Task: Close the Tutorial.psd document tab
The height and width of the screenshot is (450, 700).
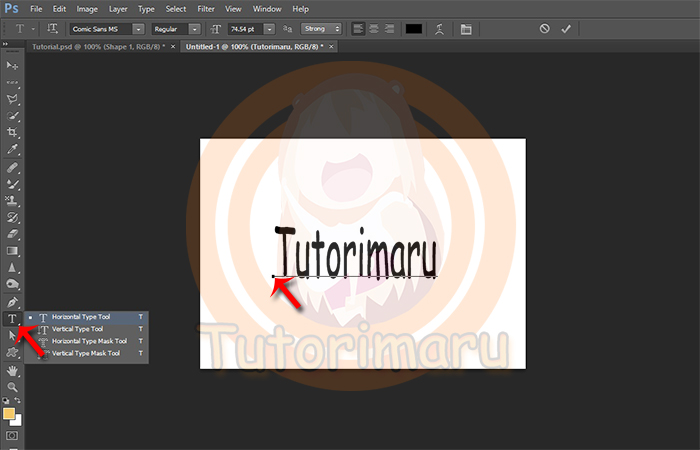Action: 173,46
